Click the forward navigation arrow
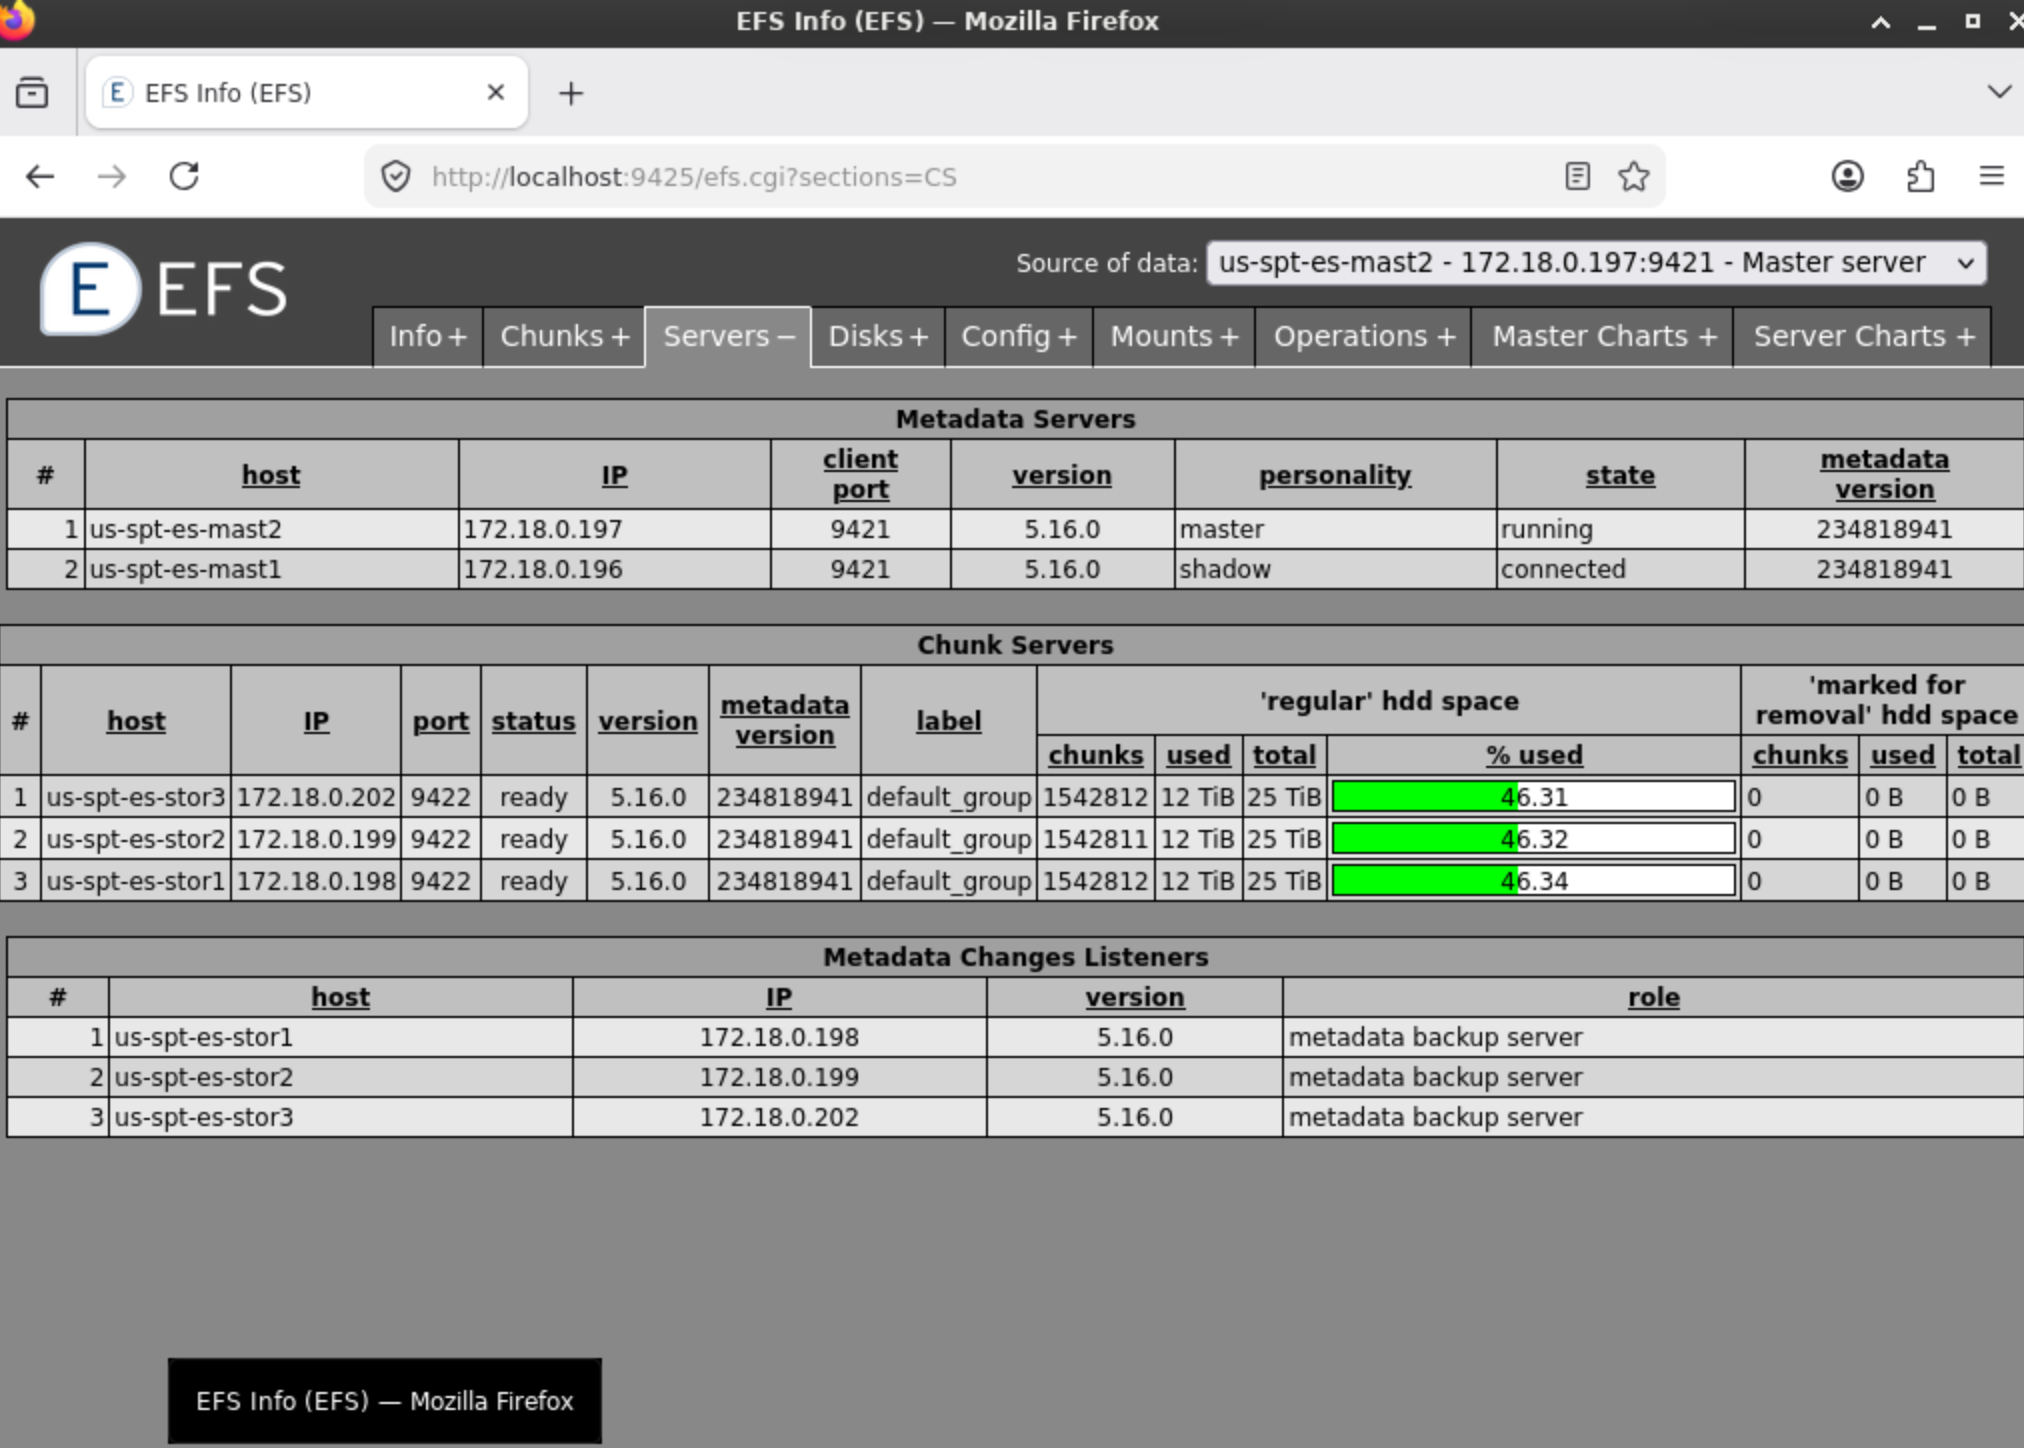Viewport: 2024px width, 1448px height. pos(112,177)
